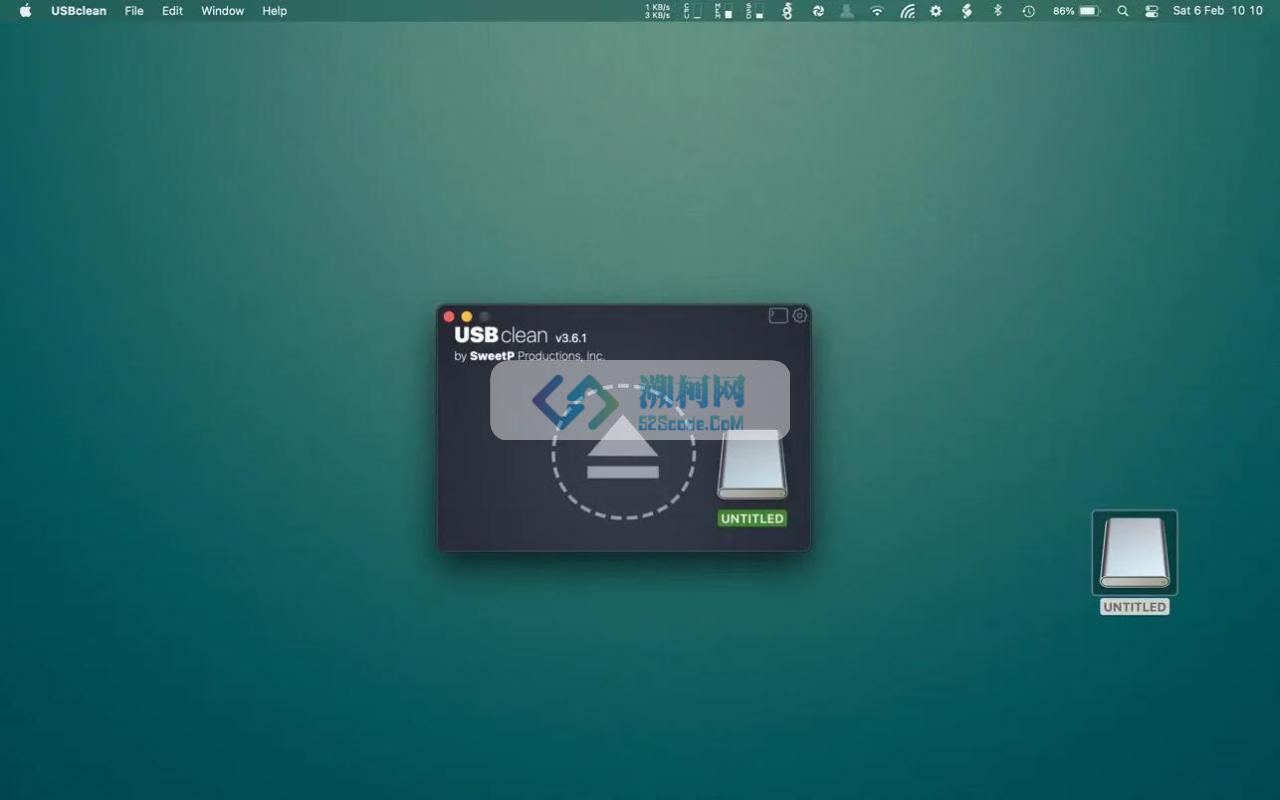Click the curved signal bars icon after Wi-Fi
Viewport: 1280px width, 800px height.
pos(907,11)
